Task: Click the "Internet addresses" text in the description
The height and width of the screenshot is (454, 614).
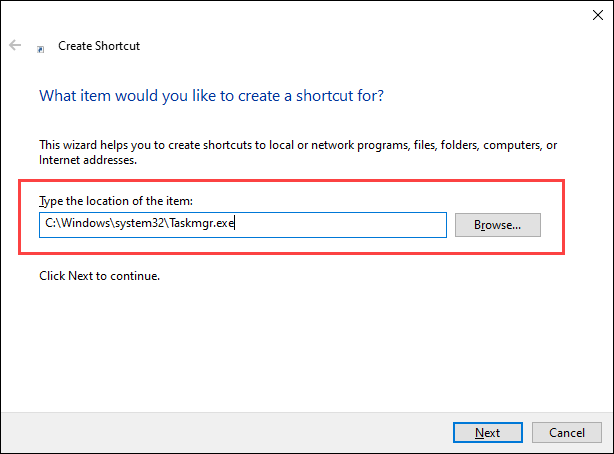Action: pos(86,160)
